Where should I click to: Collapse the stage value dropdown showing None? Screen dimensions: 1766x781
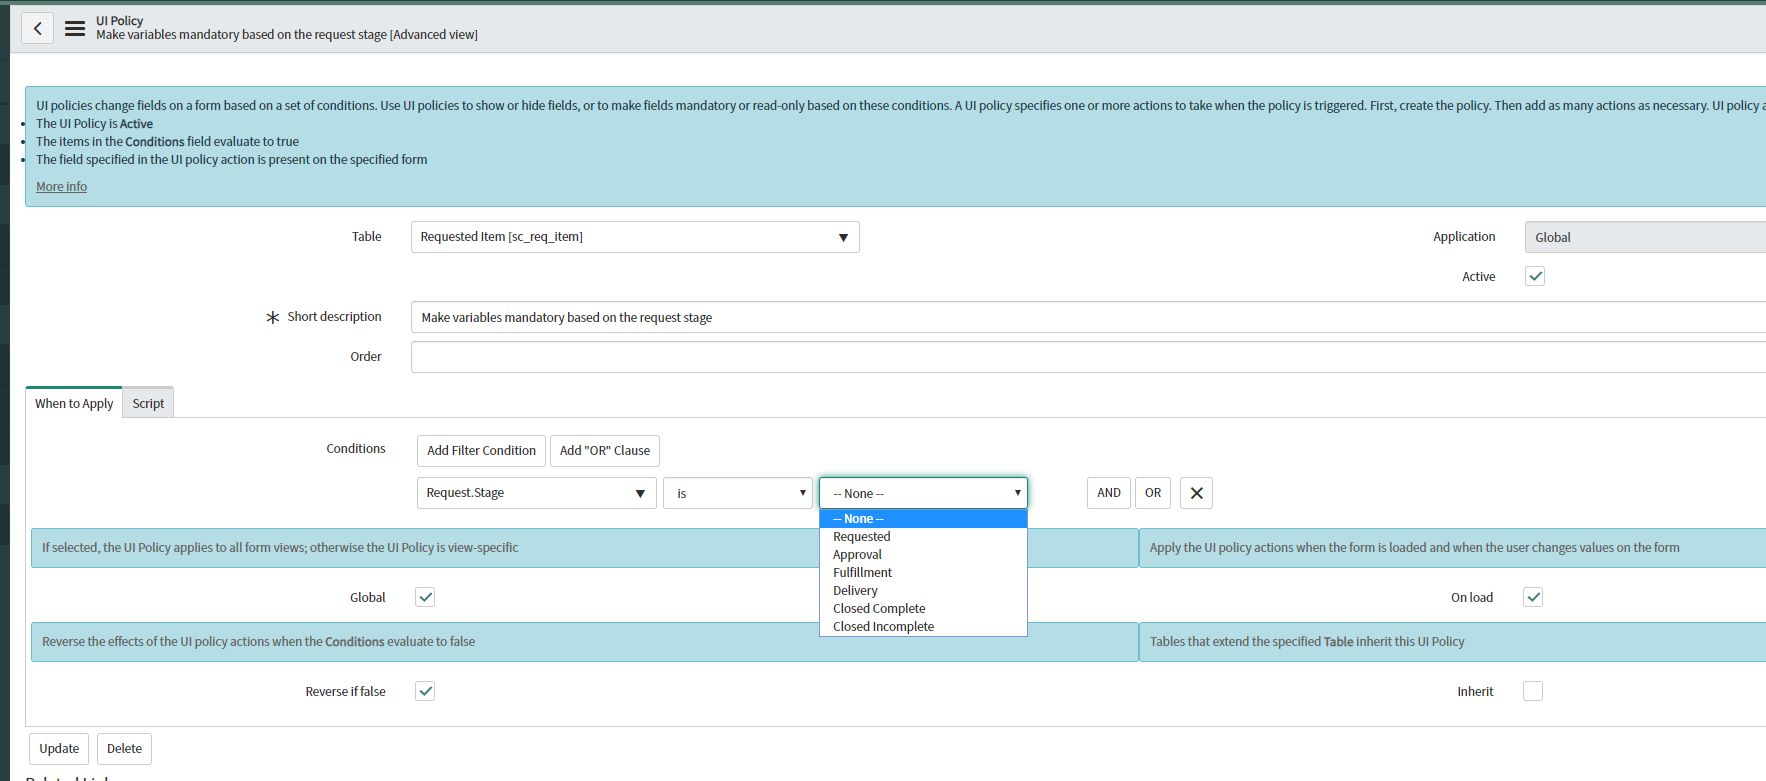pos(923,493)
